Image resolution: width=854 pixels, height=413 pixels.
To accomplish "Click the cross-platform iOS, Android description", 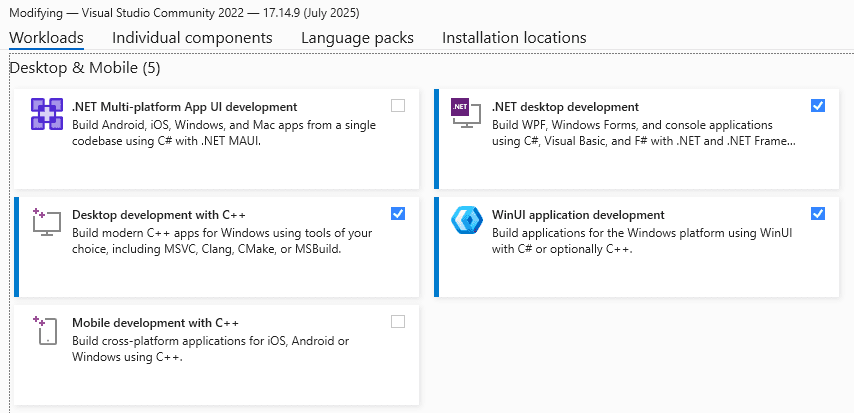I will [x=210, y=349].
